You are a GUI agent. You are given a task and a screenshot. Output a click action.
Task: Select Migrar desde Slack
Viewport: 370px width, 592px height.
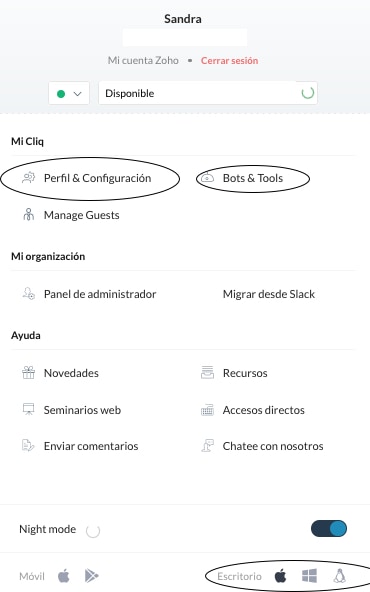[x=269, y=294]
